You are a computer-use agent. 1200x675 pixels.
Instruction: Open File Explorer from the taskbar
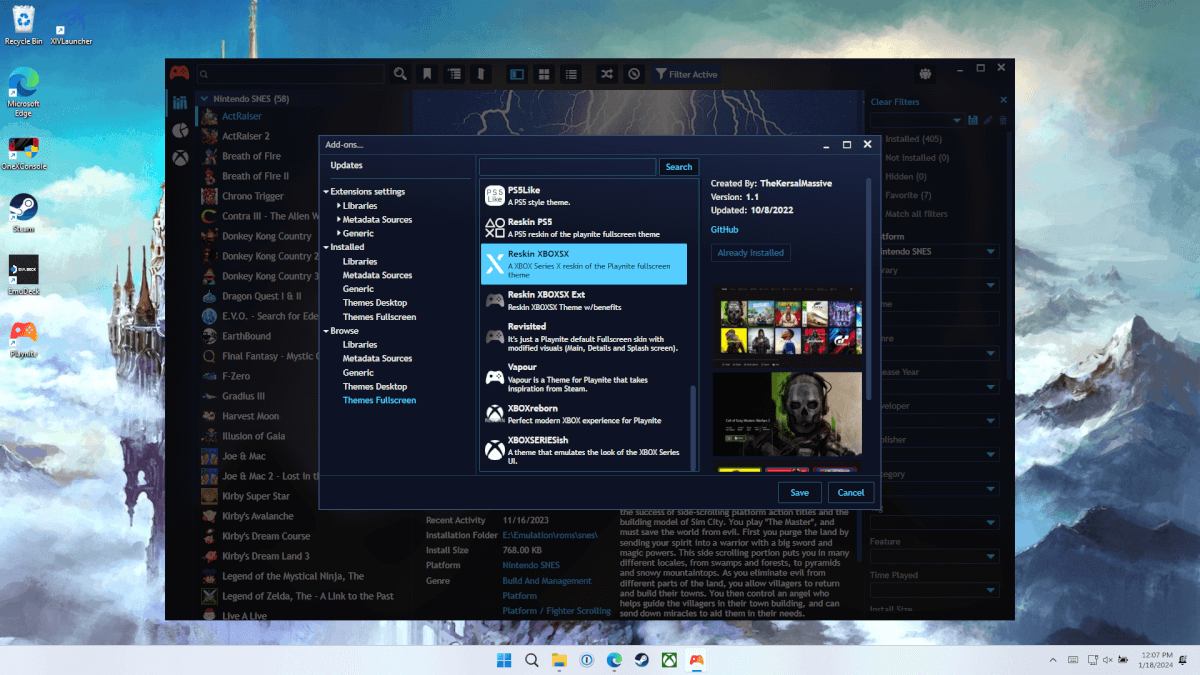pyautogui.click(x=559, y=660)
